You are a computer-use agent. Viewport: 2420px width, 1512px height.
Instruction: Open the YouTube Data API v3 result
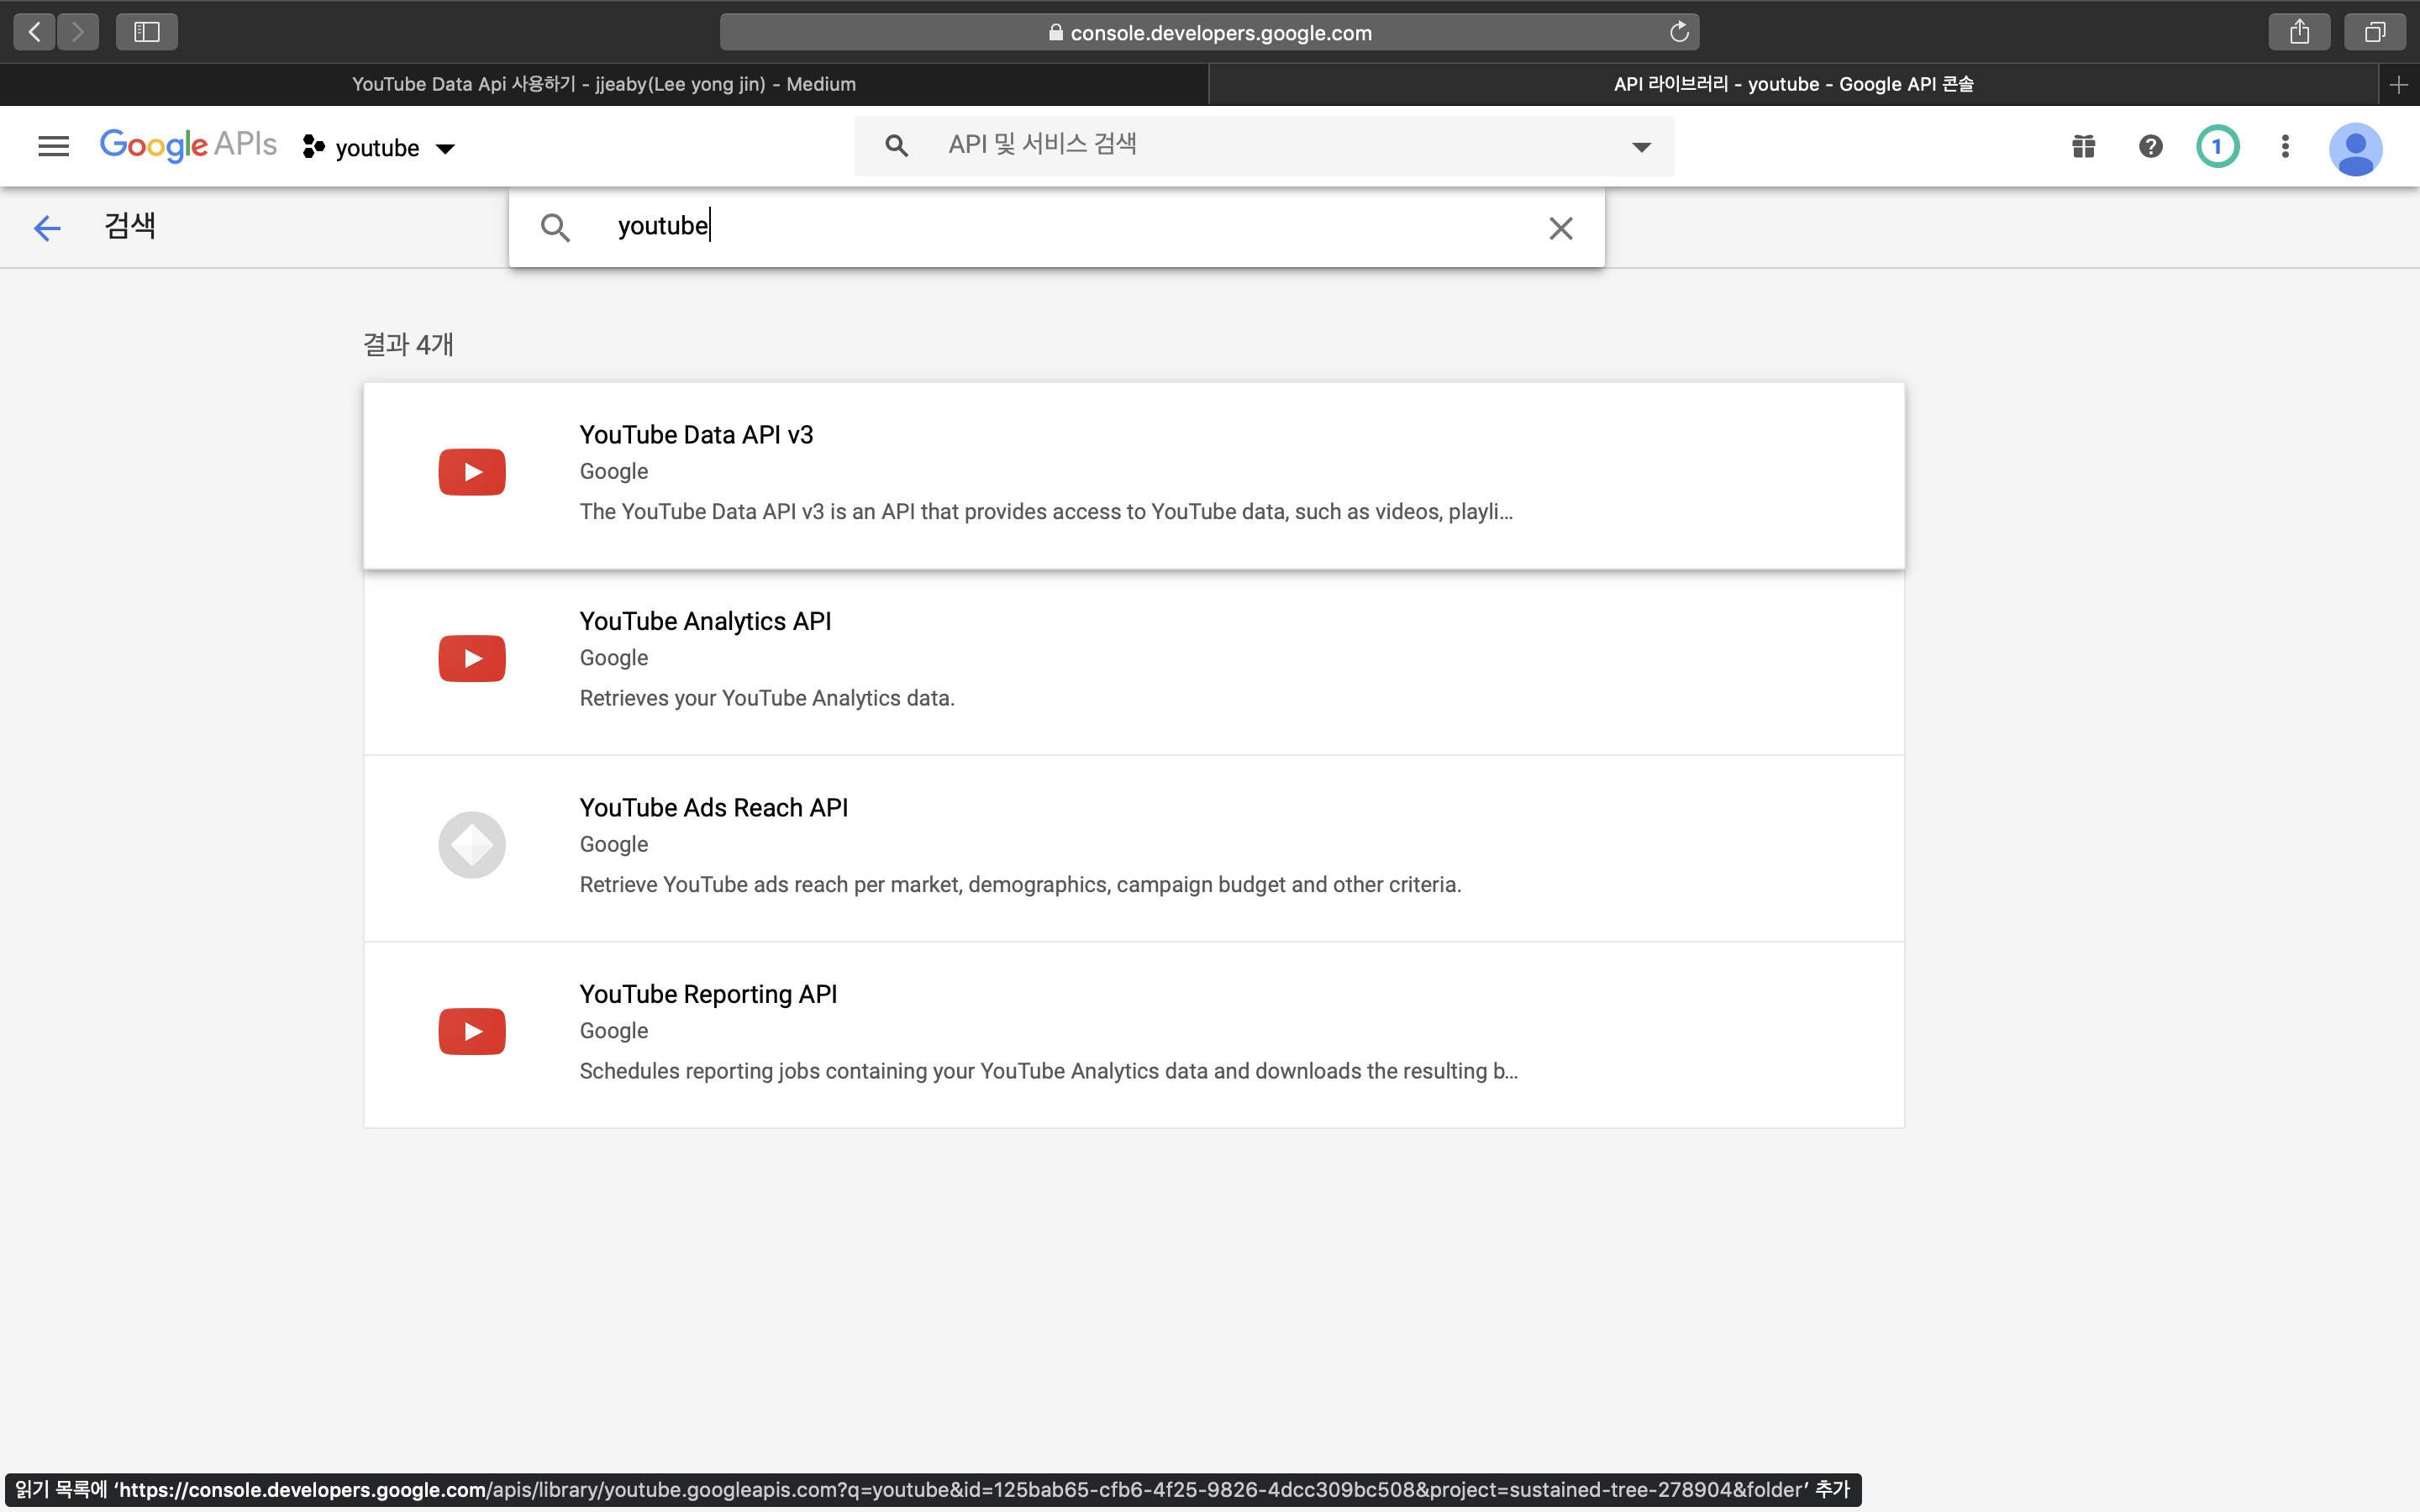[x=696, y=435]
